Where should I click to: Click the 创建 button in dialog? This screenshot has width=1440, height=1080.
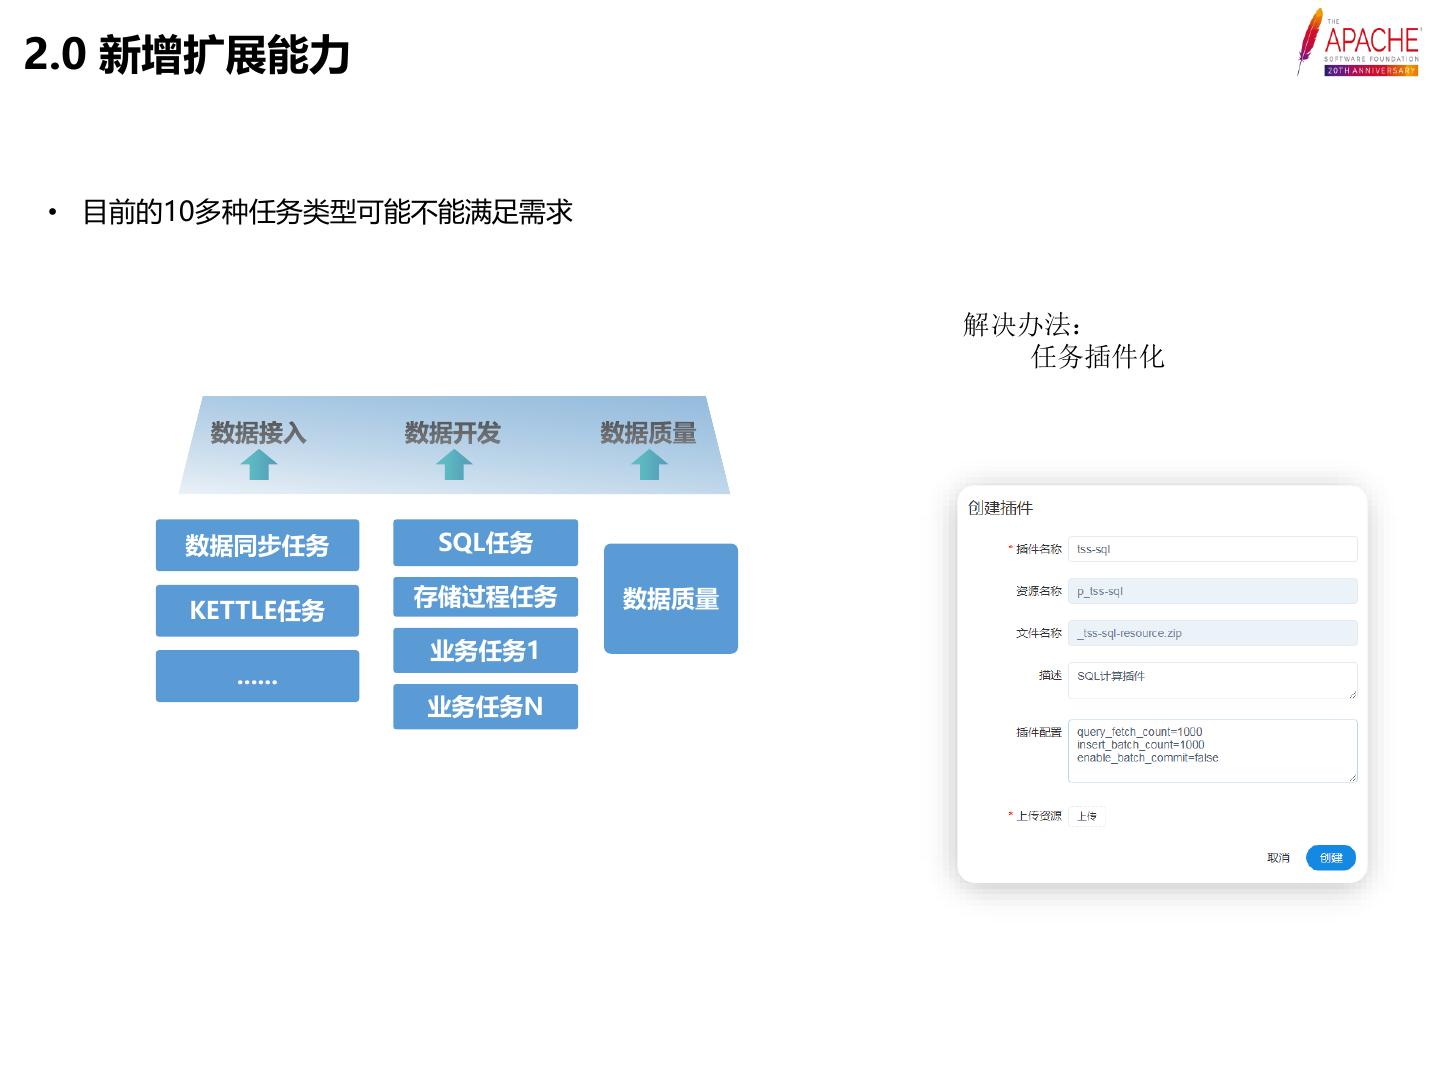(1330, 858)
